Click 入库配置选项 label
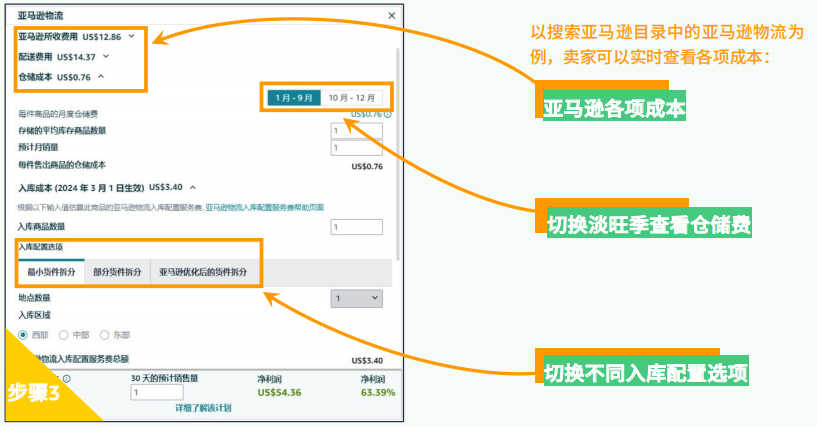Viewport: 817px width, 427px height. [41, 247]
